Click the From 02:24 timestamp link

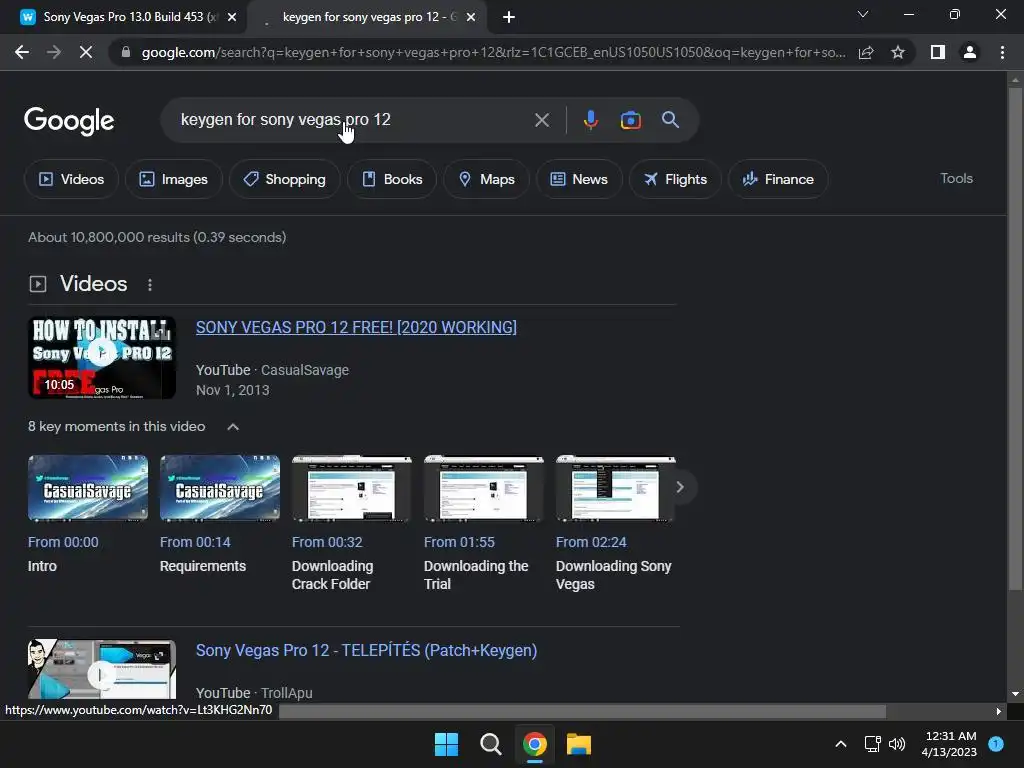coord(591,542)
